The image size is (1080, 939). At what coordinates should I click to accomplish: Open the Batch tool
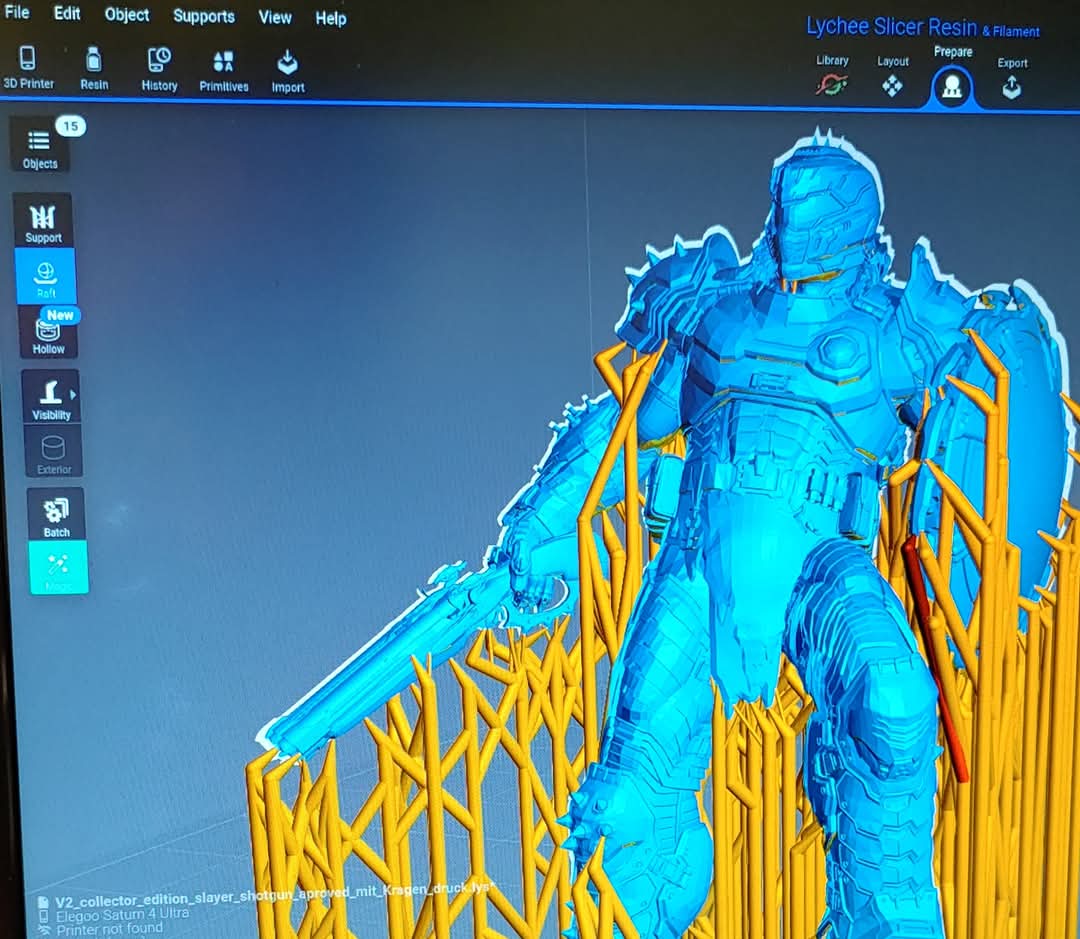click(x=56, y=514)
